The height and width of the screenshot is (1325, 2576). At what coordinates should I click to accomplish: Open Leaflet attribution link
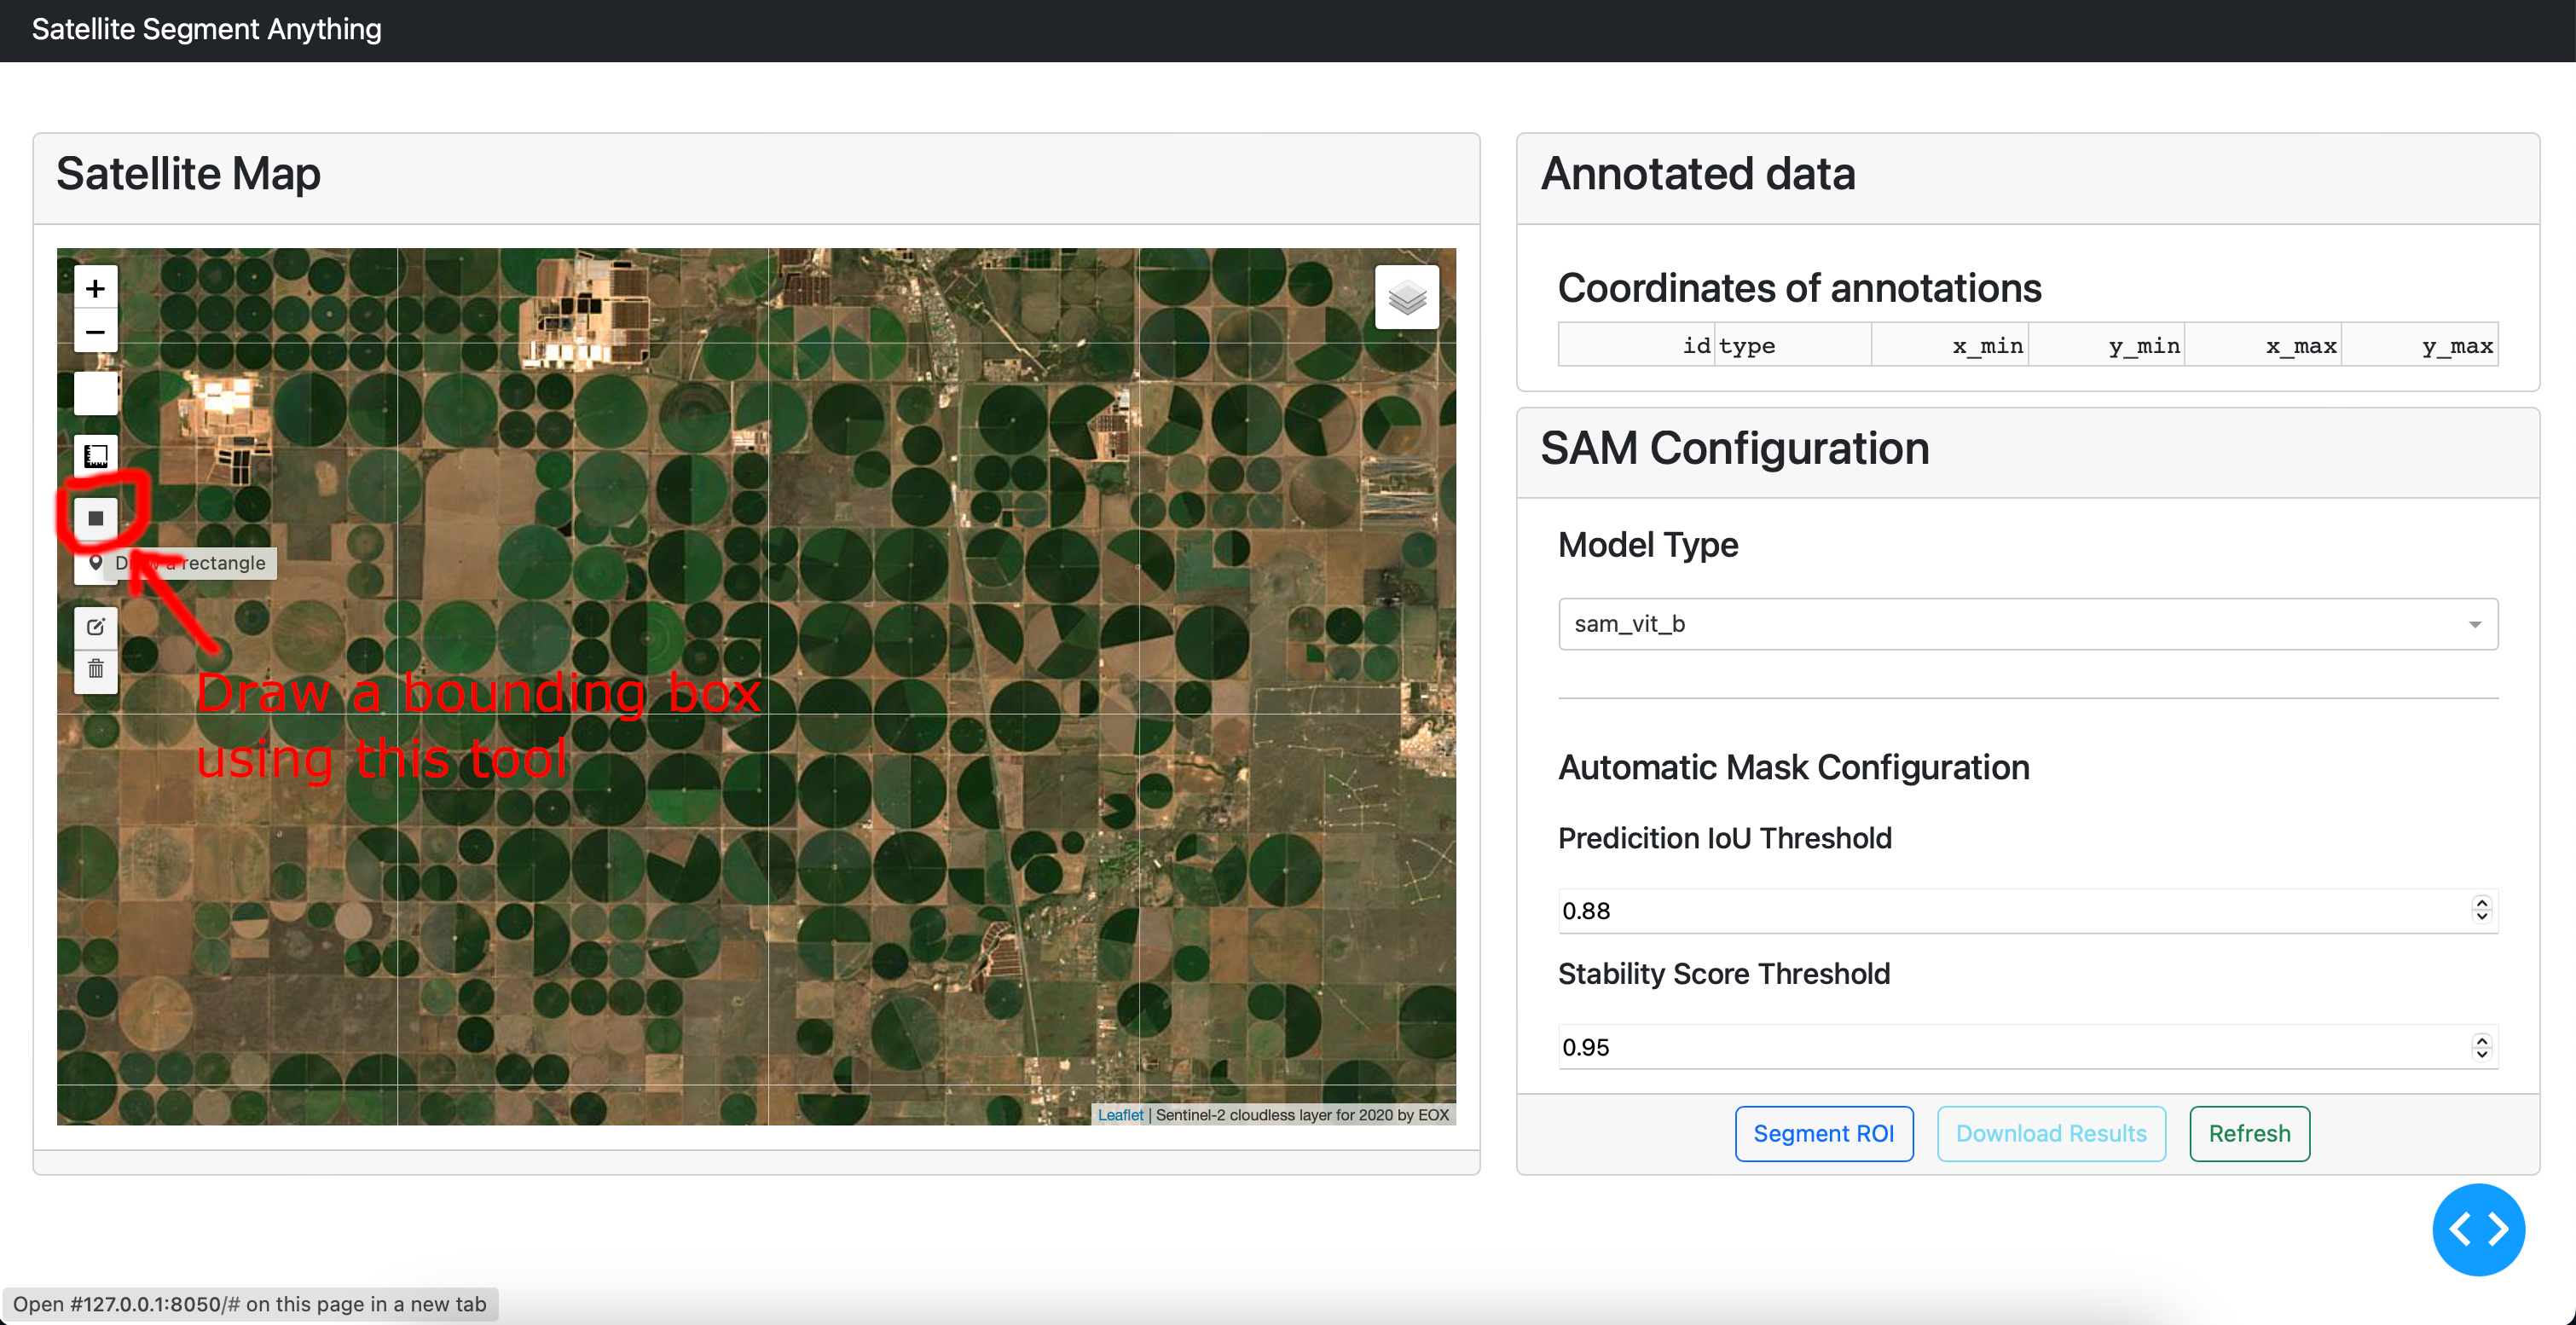[1116, 1115]
